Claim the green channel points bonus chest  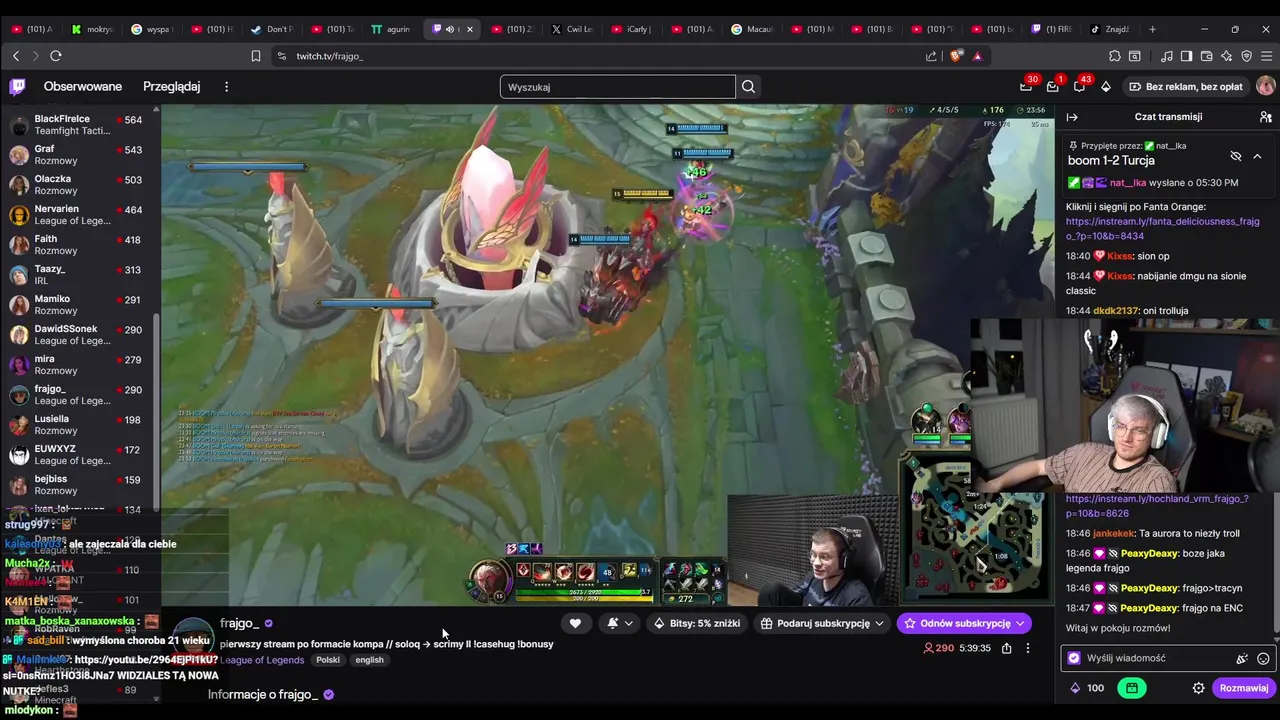(1131, 688)
